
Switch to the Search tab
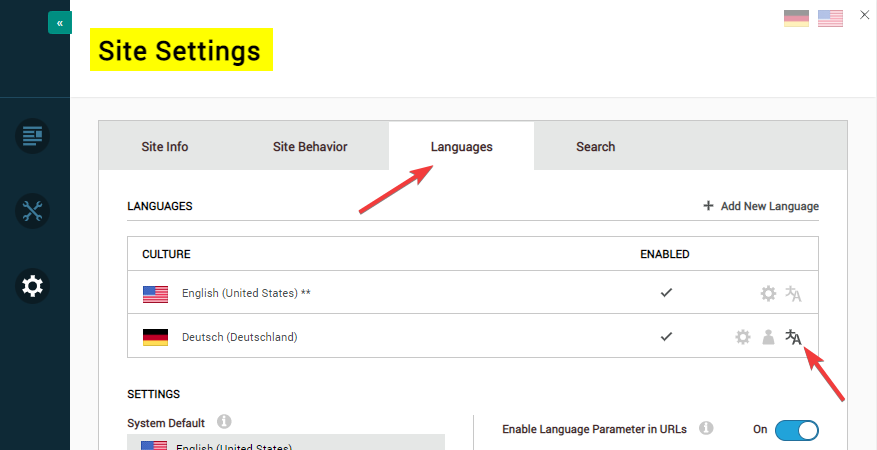596,147
